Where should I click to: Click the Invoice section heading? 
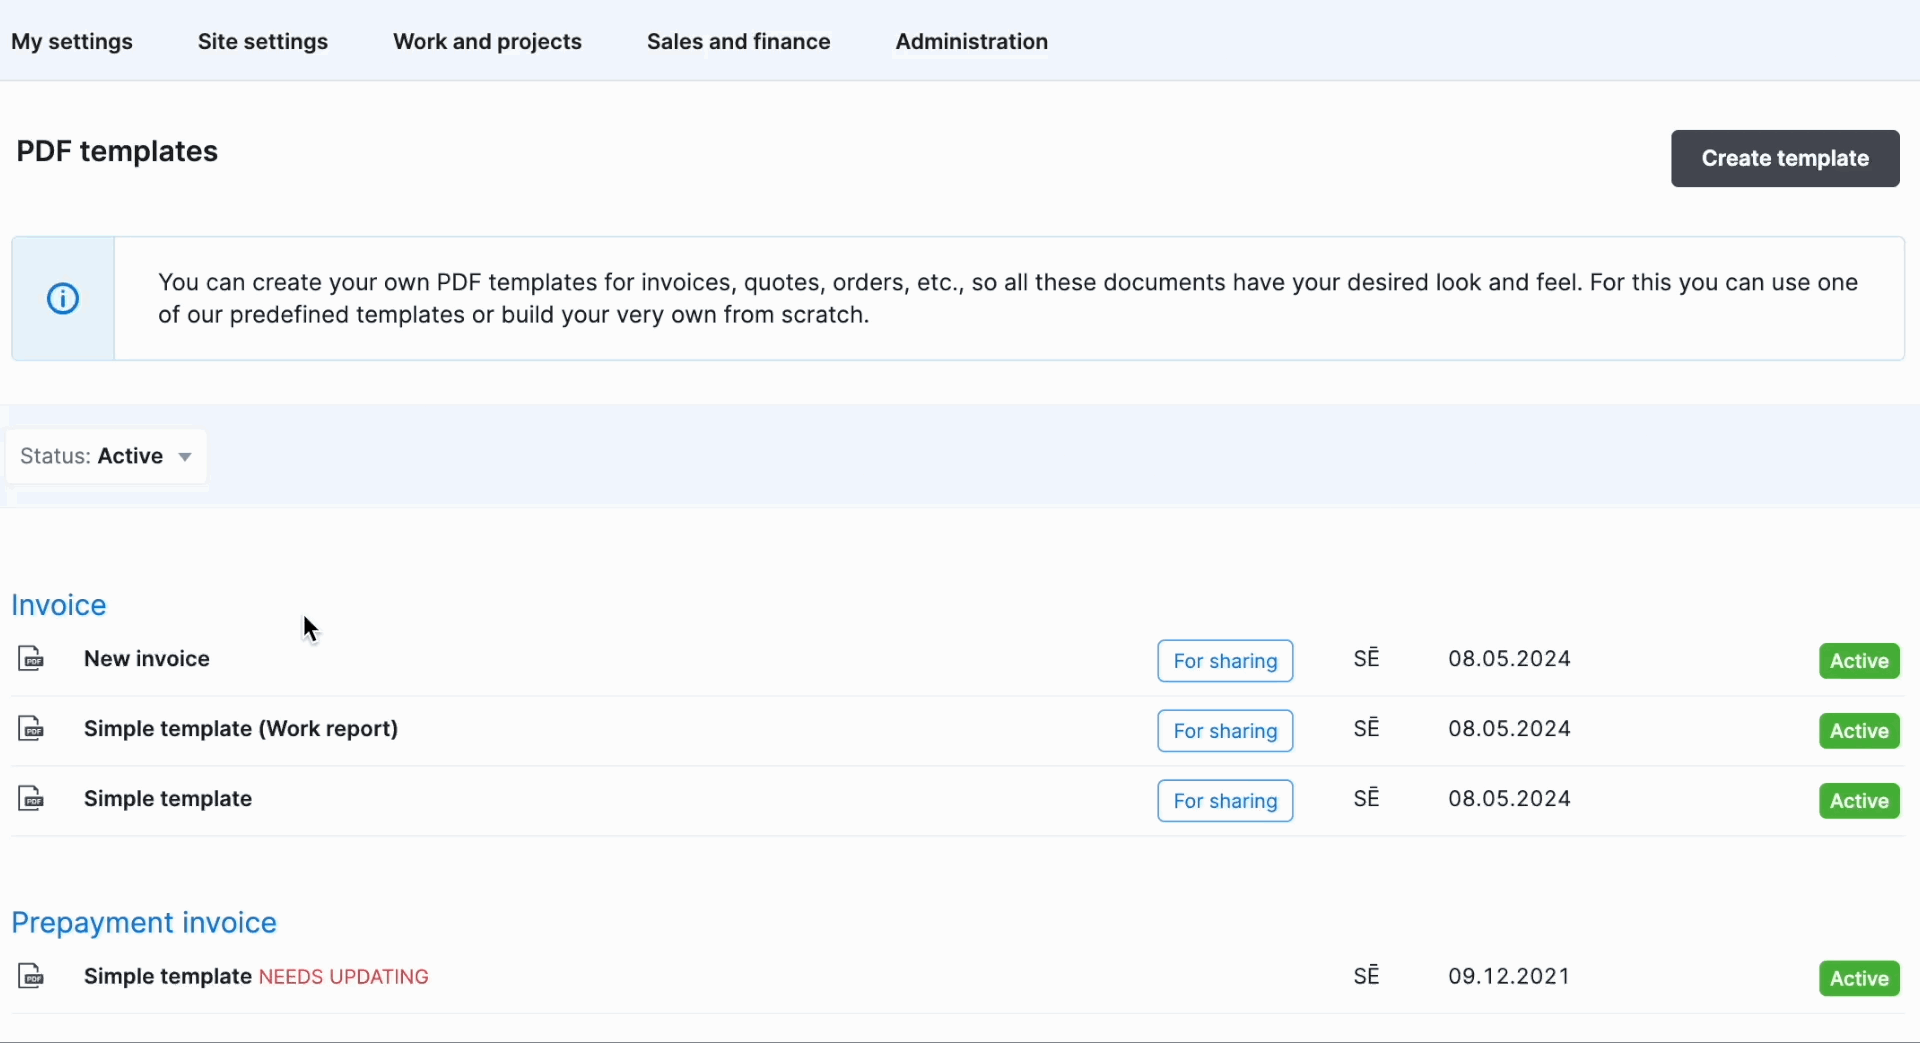59,605
